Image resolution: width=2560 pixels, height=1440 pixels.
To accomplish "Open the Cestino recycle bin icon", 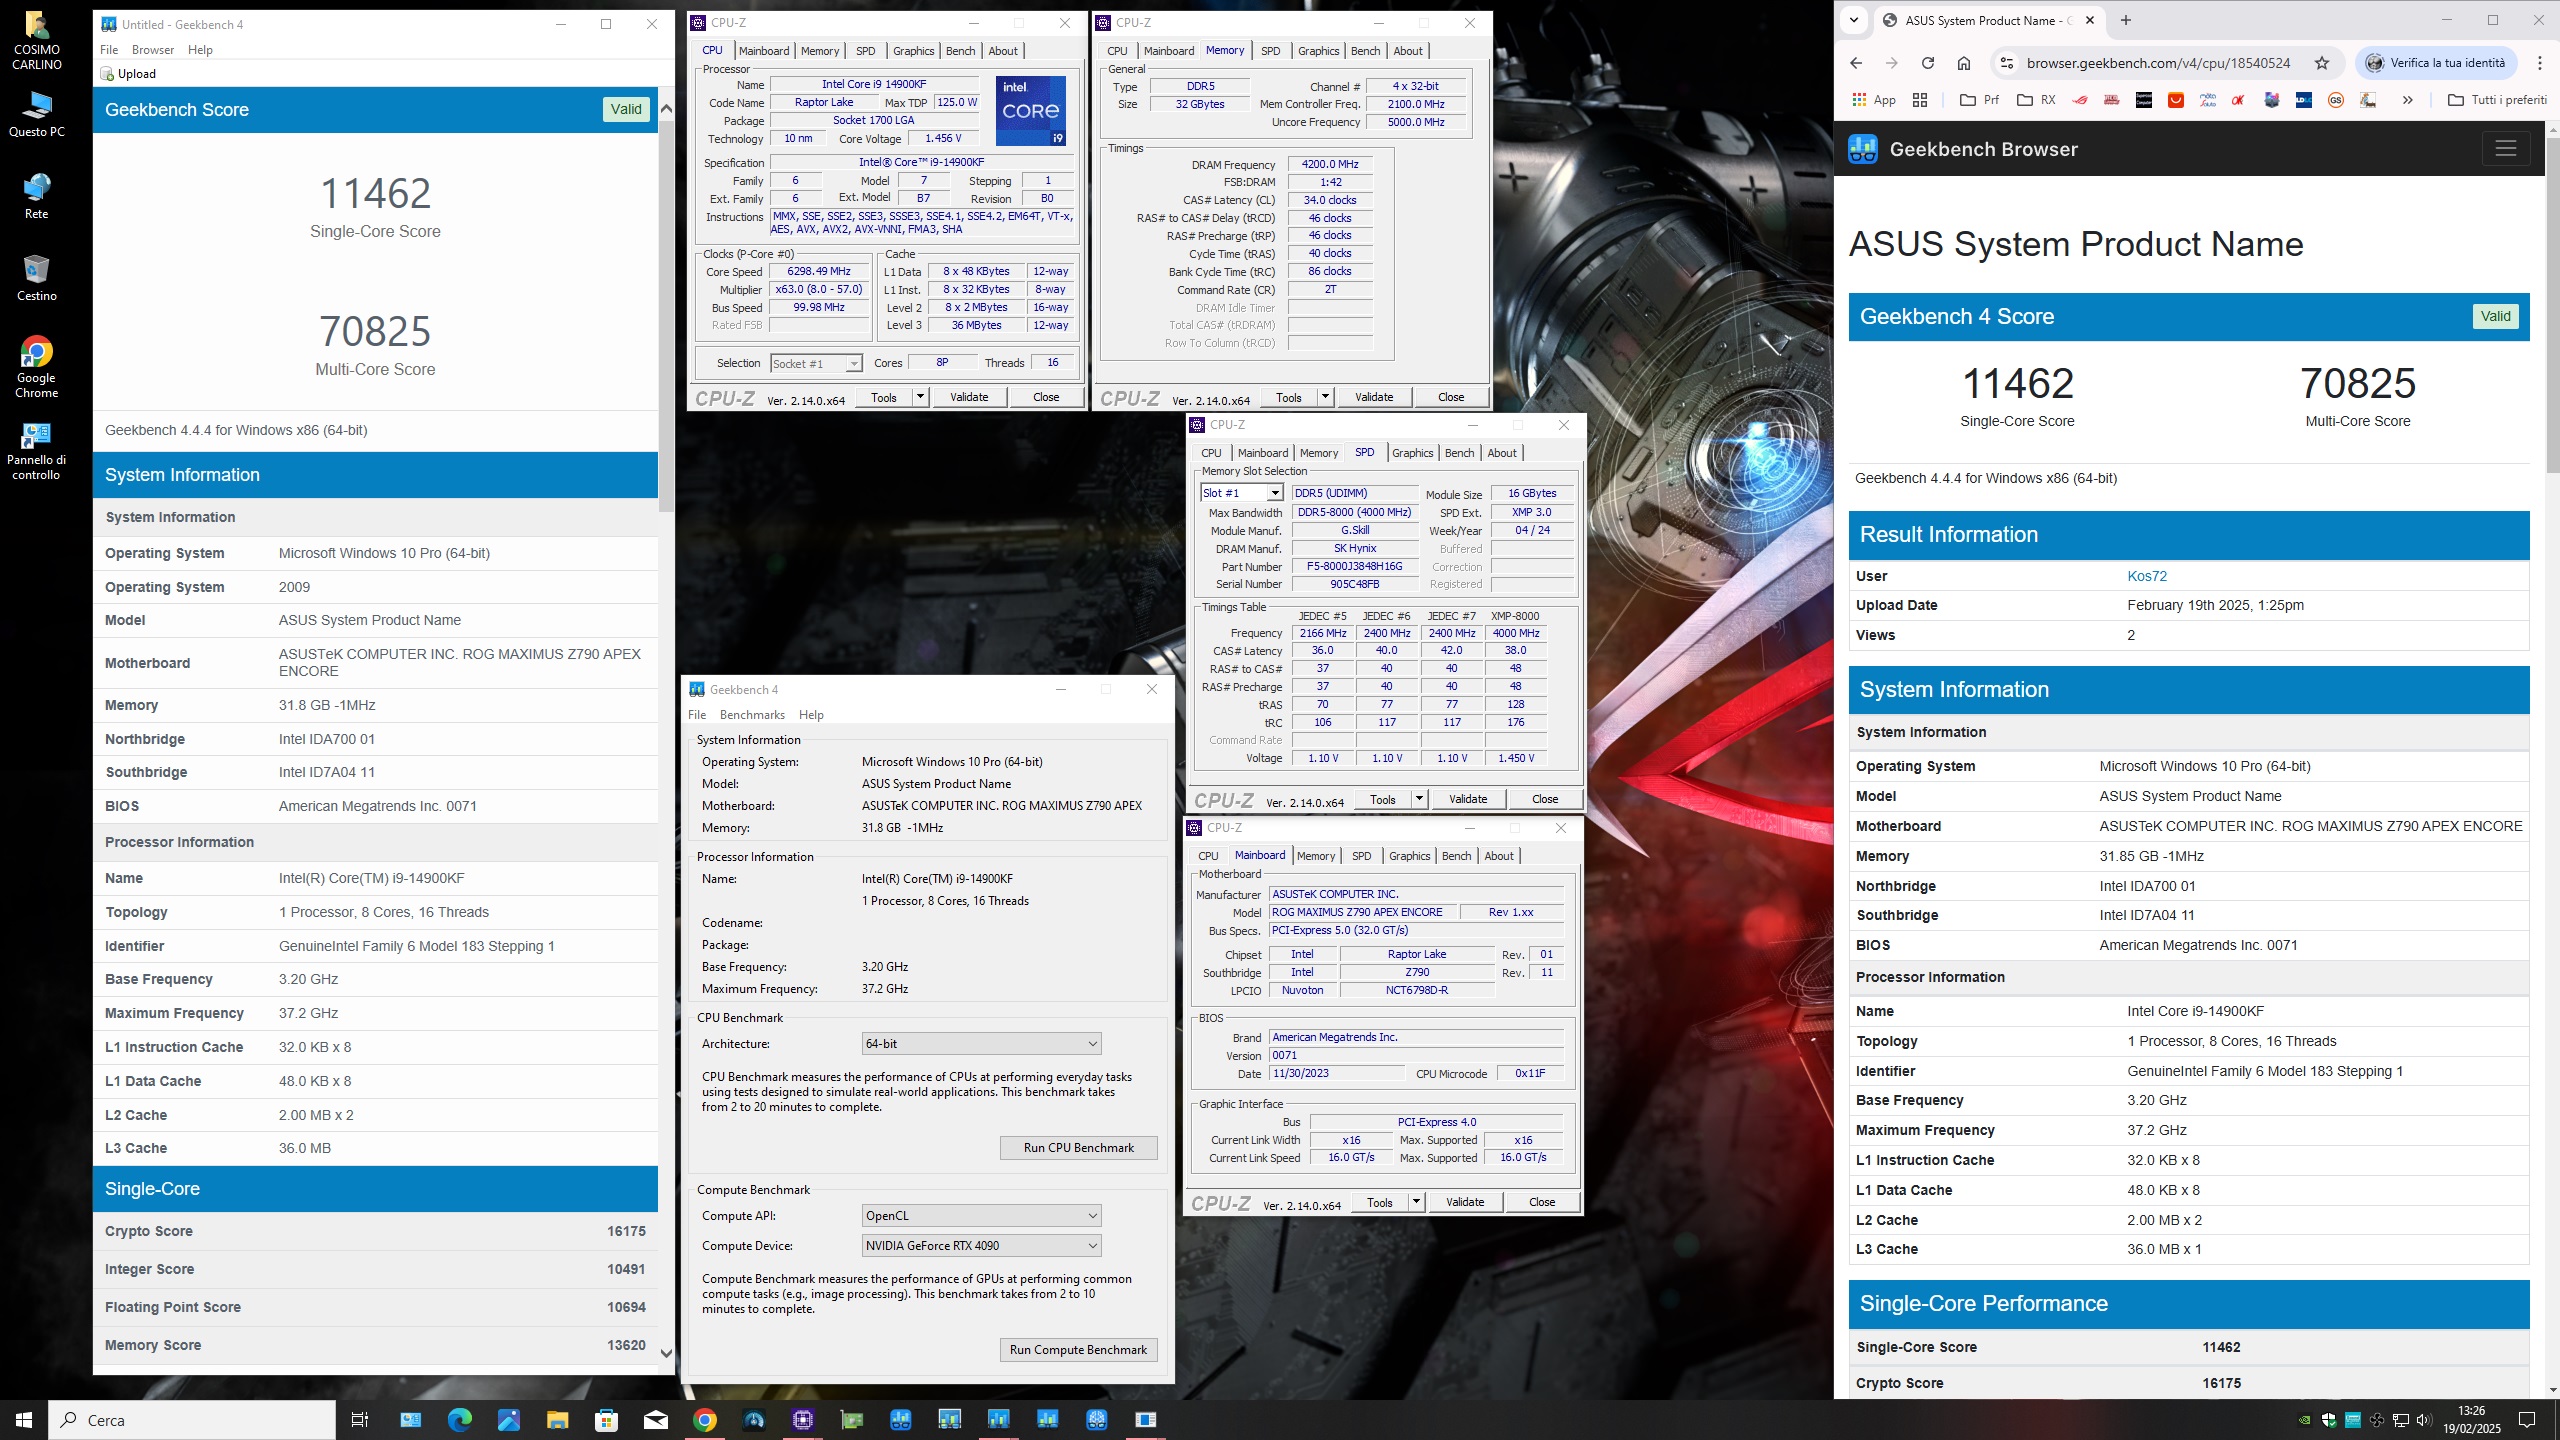I will [x=36, y=278].
